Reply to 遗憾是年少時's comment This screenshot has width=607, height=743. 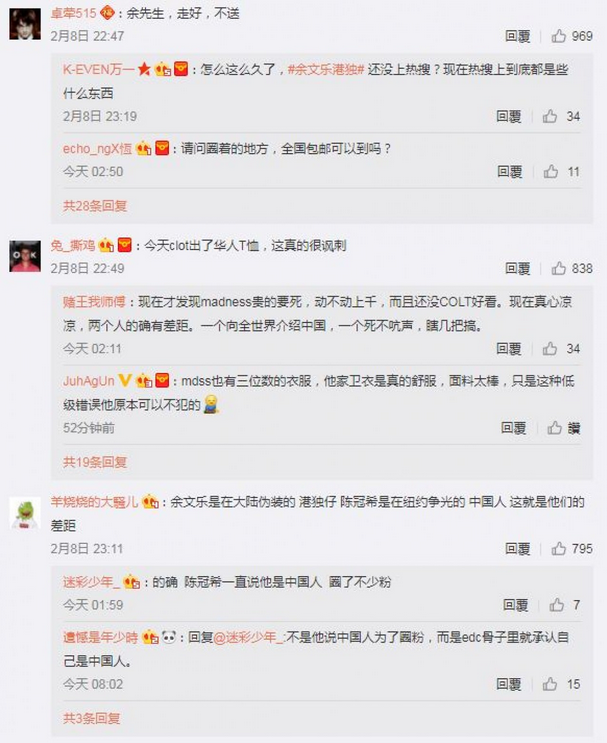click(x=509, y=684)
